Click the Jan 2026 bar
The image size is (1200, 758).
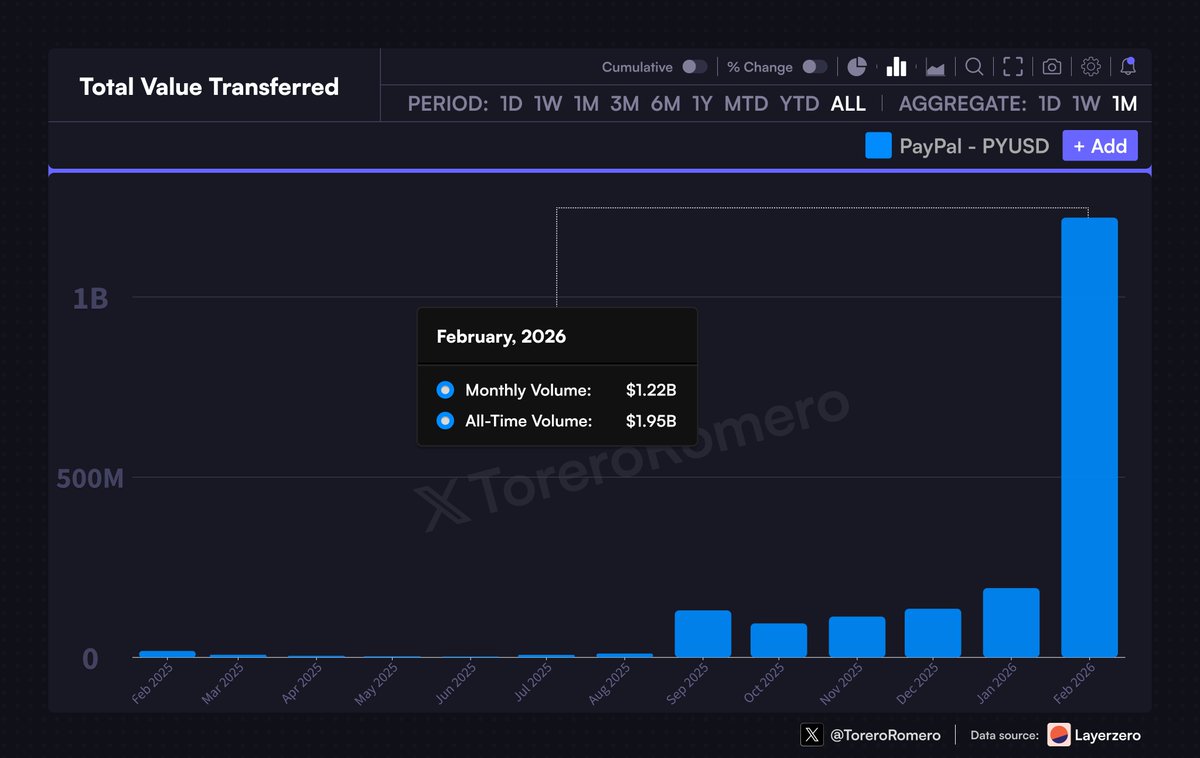[1011, 622]
